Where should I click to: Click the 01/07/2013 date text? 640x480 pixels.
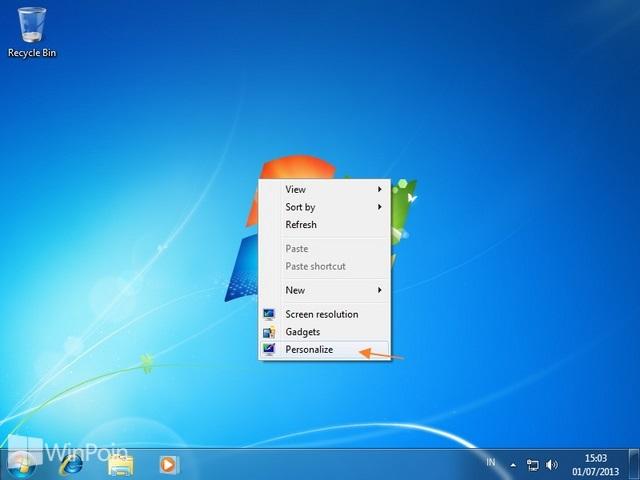(596, 471)
